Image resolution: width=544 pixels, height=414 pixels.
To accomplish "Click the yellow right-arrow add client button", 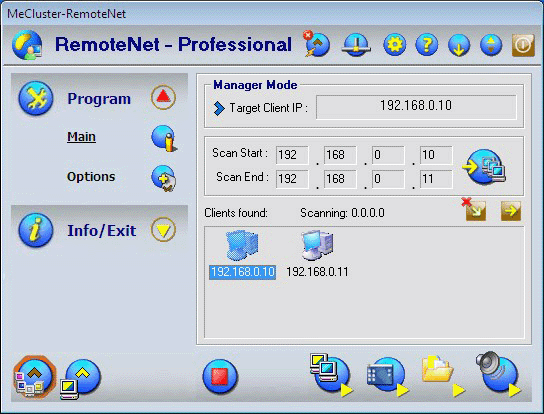I will coord(511,211).
